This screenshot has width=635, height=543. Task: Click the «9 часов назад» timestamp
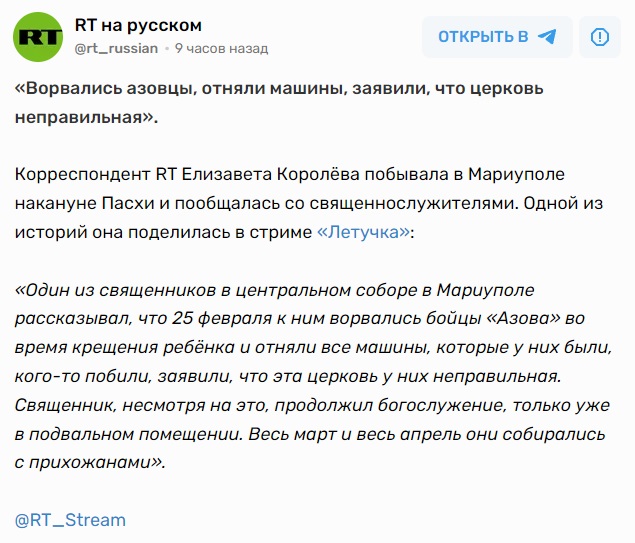[x=221, y=47]
